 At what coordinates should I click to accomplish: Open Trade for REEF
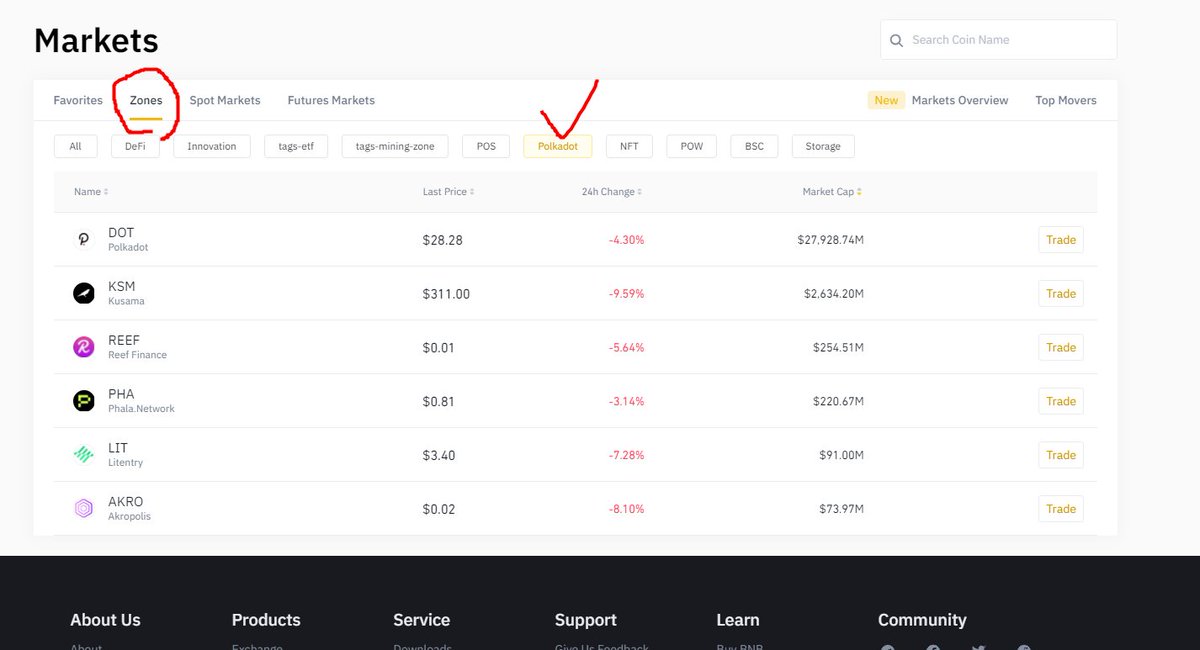1061,348
